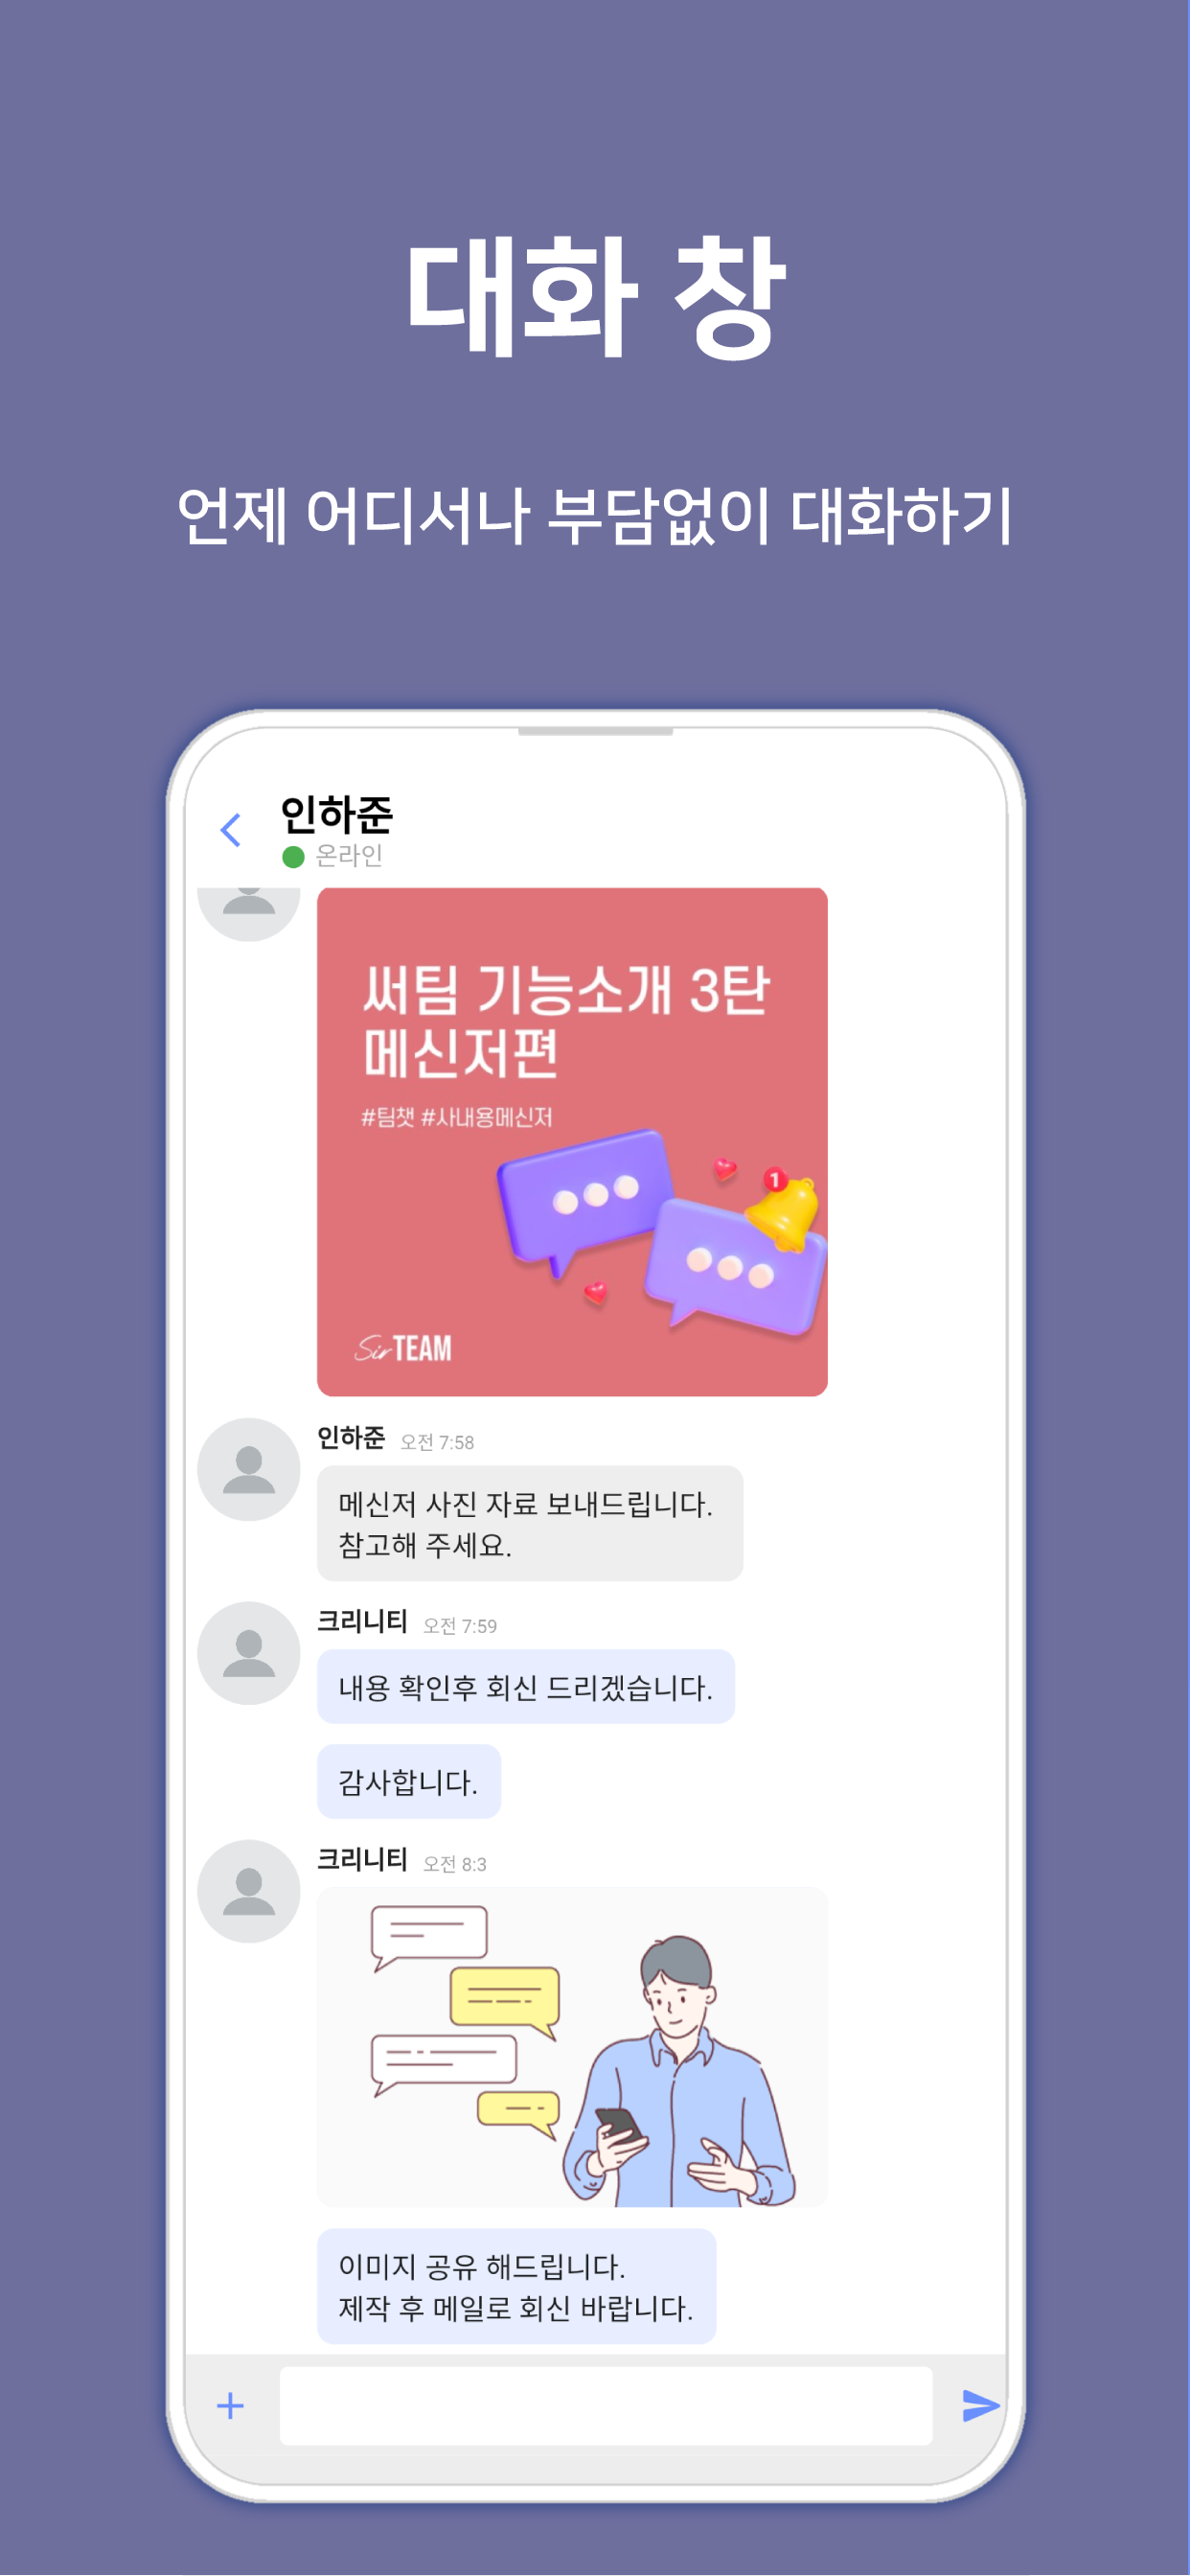This screenshot has width=1190, height=2576.
Task: Tap the blue back arrow icon
Action: tap(231, 830)
